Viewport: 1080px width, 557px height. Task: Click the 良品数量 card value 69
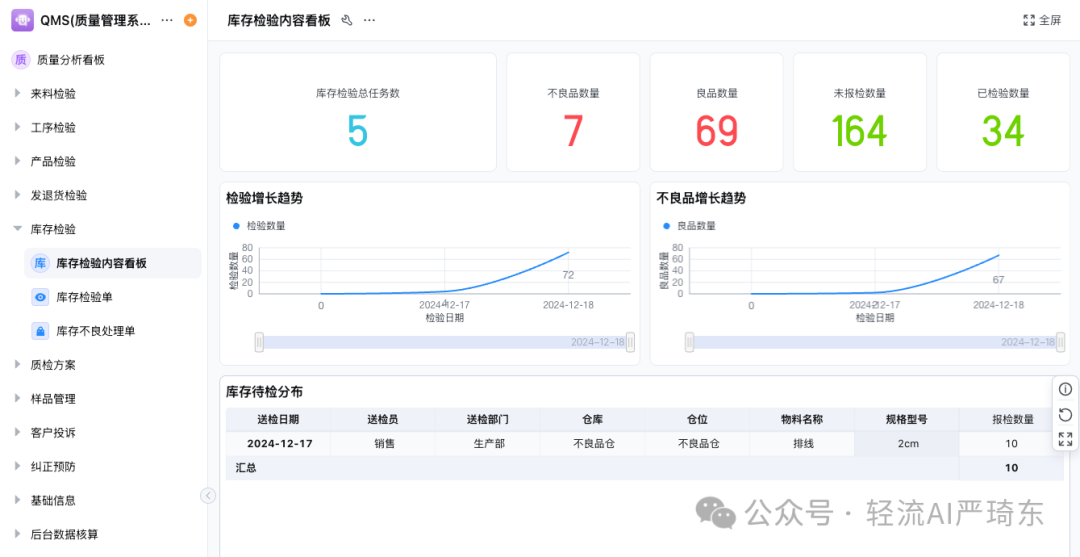click(716, 131)
